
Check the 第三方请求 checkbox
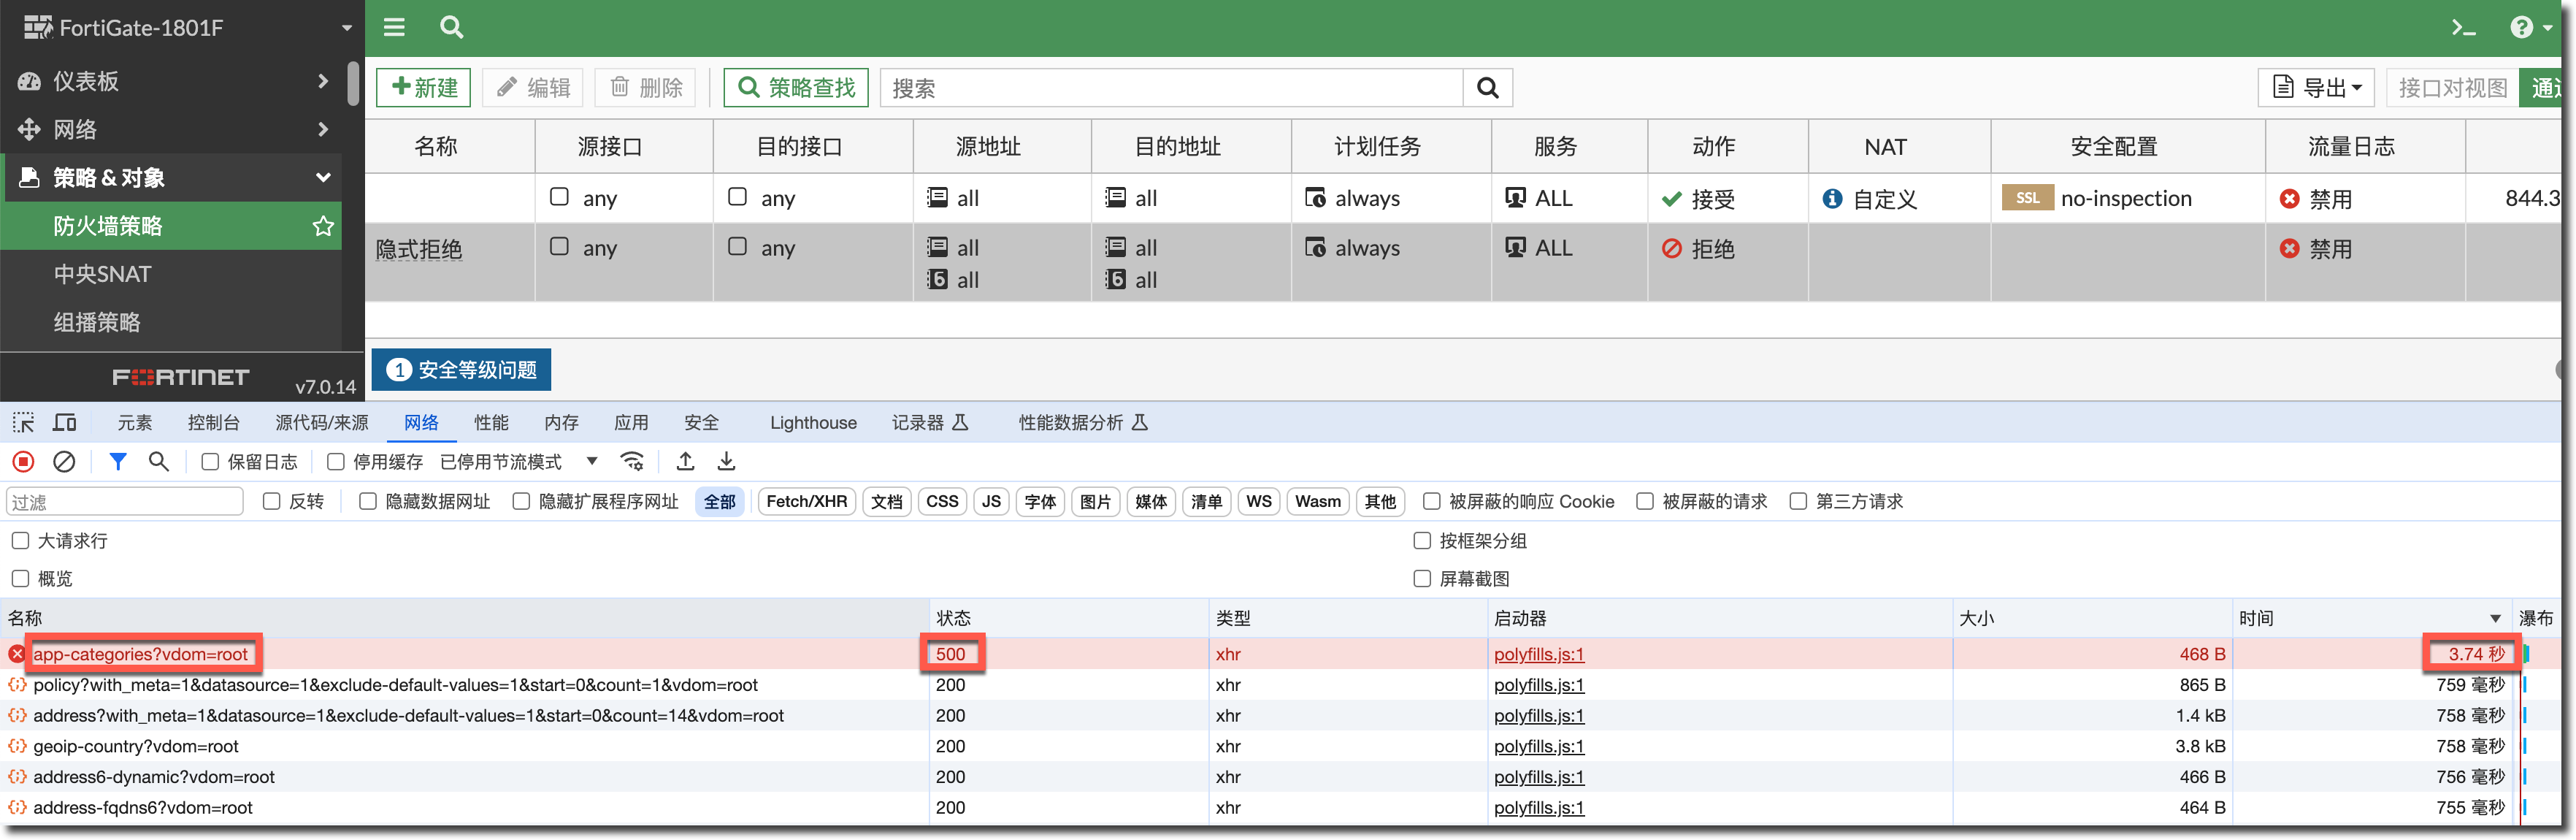[x=1798, y=501]
